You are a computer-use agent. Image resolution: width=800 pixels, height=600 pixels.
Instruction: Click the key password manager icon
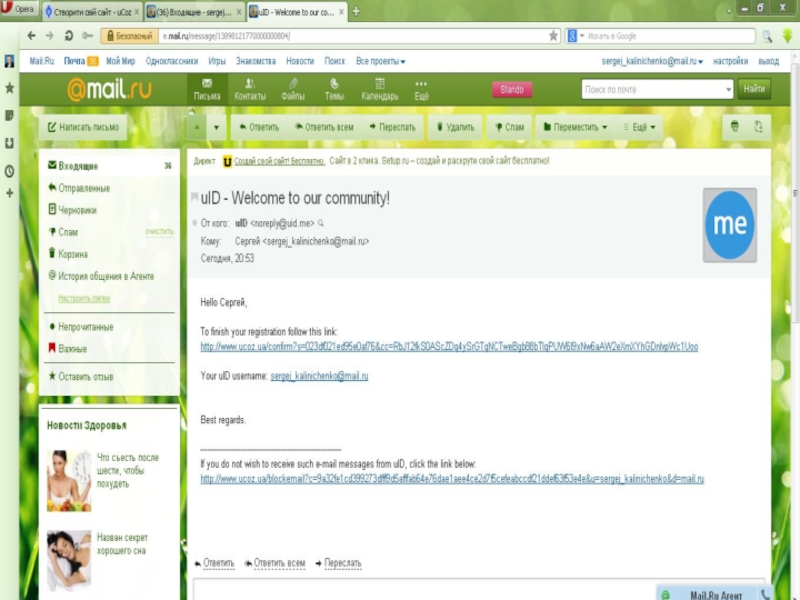88,36
